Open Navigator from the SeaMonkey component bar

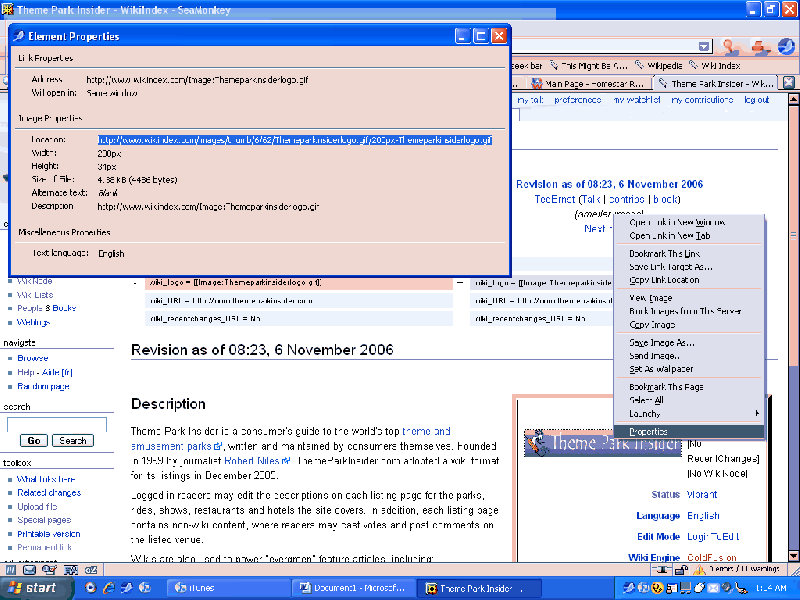(x=10, y=570)
